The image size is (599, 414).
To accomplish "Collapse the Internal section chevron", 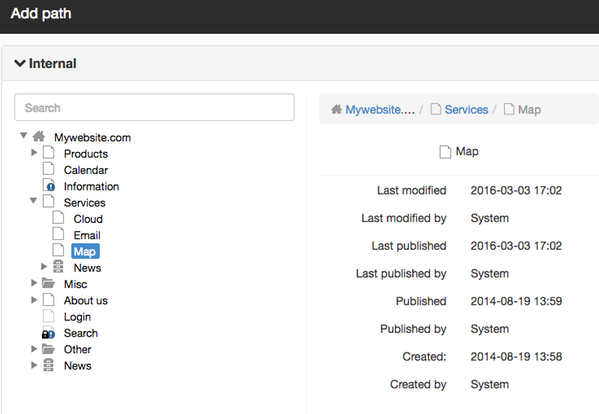I will (x=20, y=63).
